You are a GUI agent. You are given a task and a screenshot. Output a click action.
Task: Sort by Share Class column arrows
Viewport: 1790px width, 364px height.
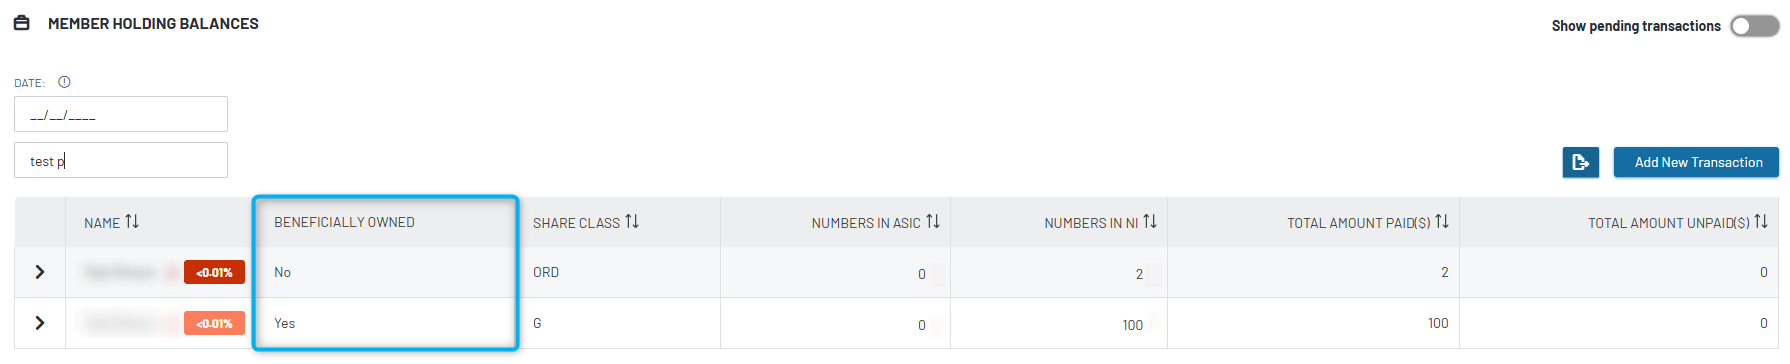click(632, 222)
